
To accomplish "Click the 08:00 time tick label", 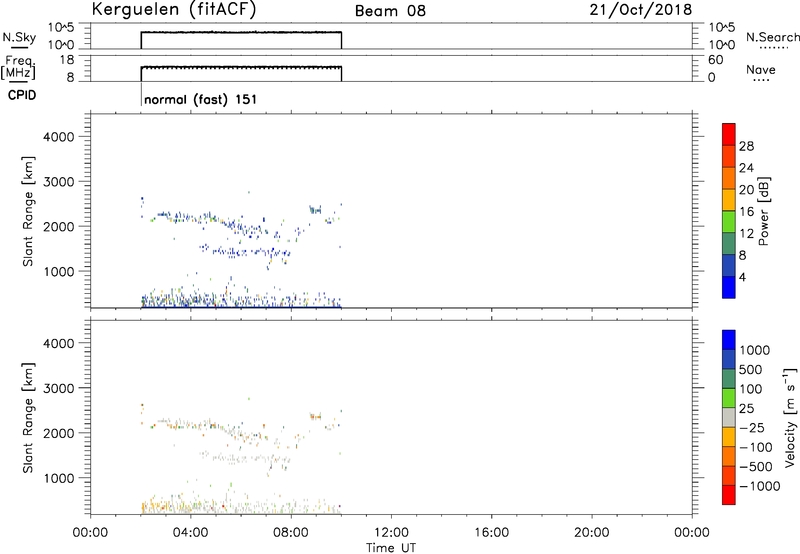I will [x=291, y=533].
